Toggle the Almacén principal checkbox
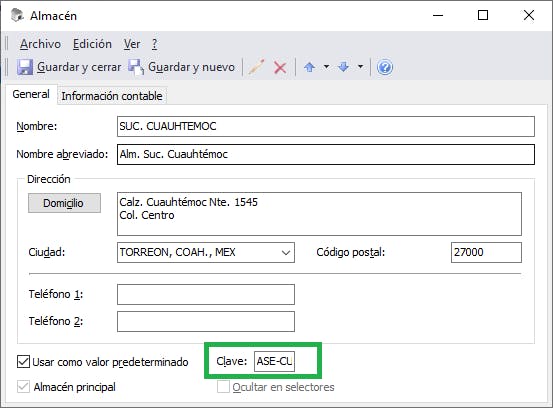The width and height of the screenshot is (553, 408). click(23, 386)
